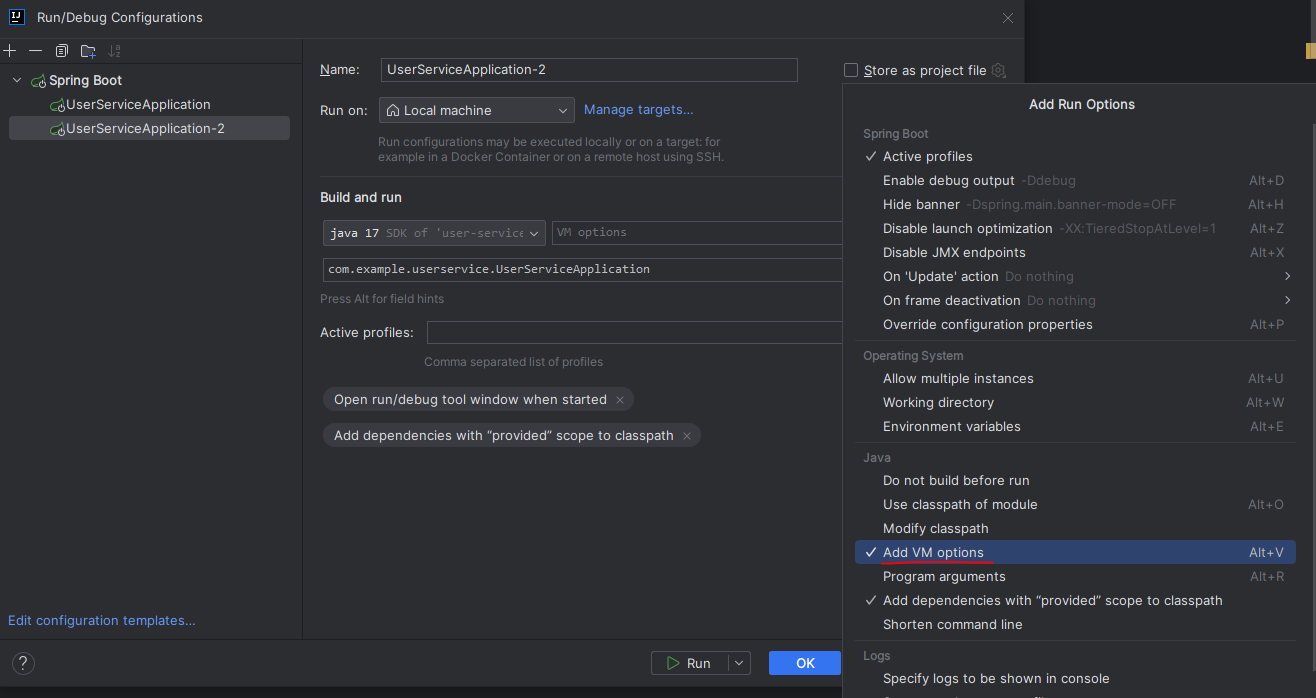
Task: Click the Name input field
Action: point(589,70)
